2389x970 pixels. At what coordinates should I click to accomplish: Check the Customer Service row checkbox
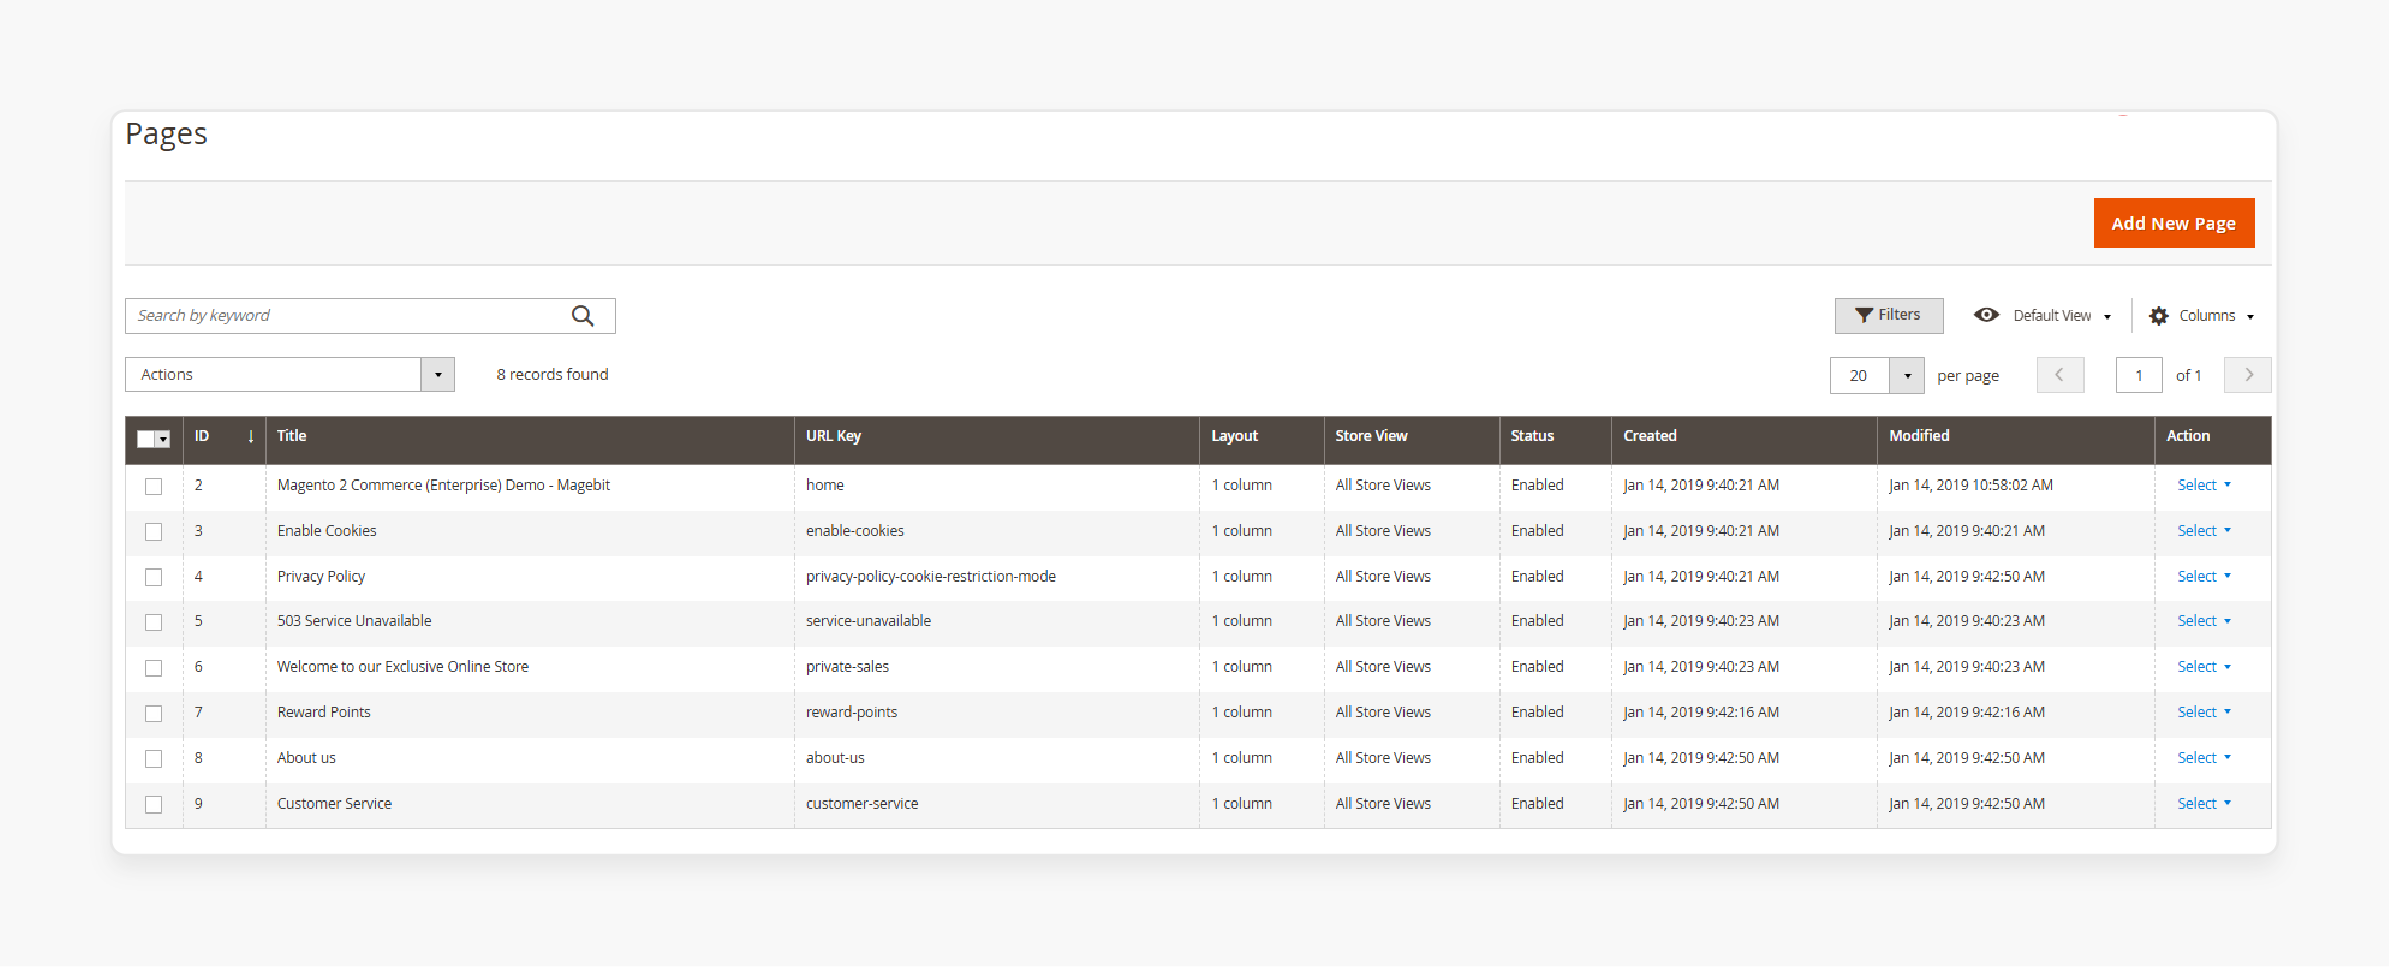tap(153, 804)
